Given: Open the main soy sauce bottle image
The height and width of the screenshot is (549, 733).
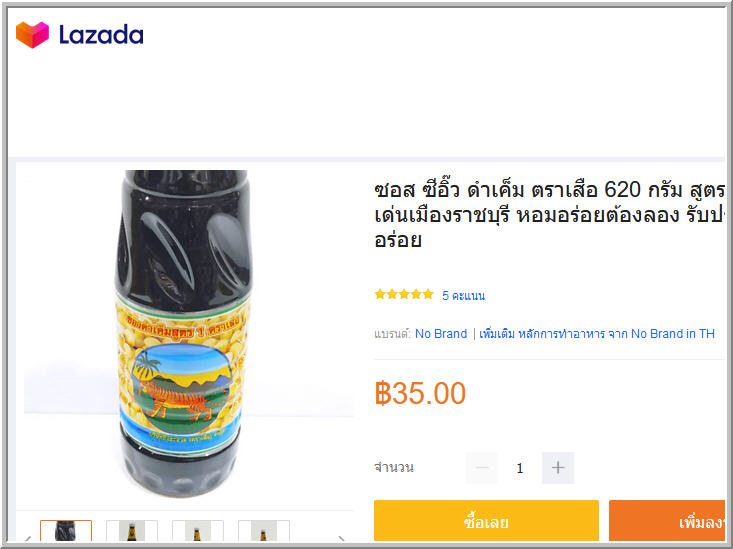Looking at the screenshot, I should [x=184, y=334].
